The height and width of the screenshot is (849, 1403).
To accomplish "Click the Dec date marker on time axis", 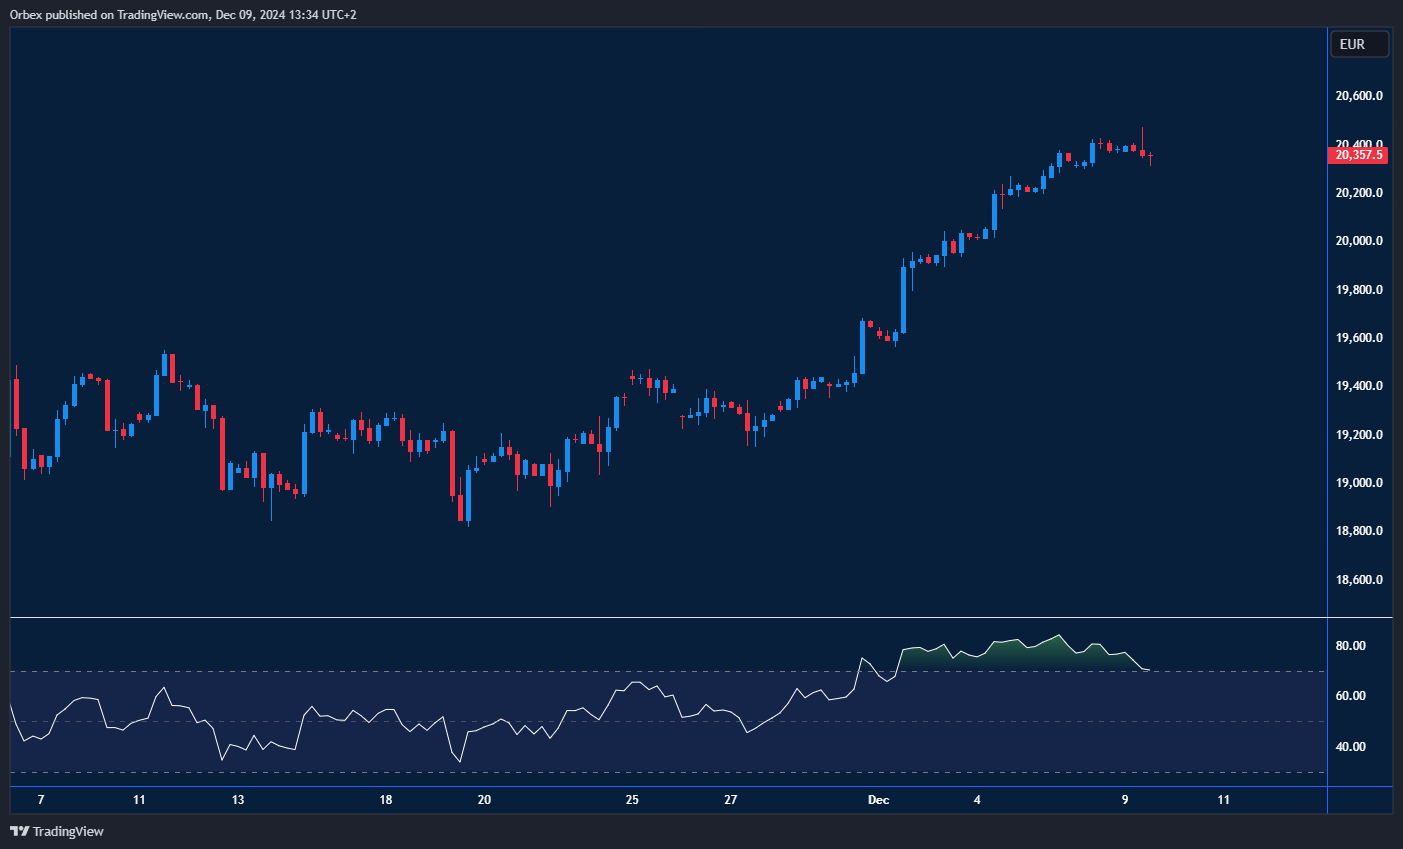I will click(878, 800).
